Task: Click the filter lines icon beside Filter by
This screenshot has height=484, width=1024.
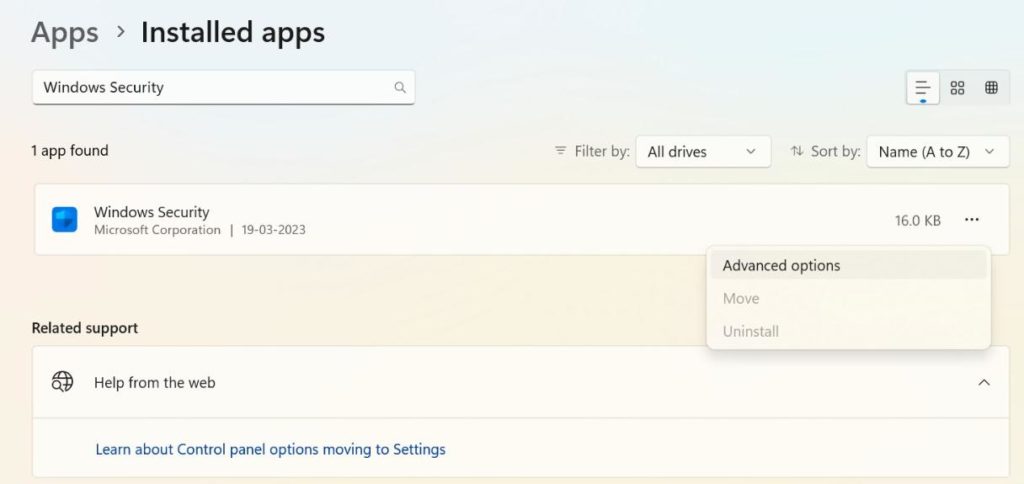Action: (560, 151)
